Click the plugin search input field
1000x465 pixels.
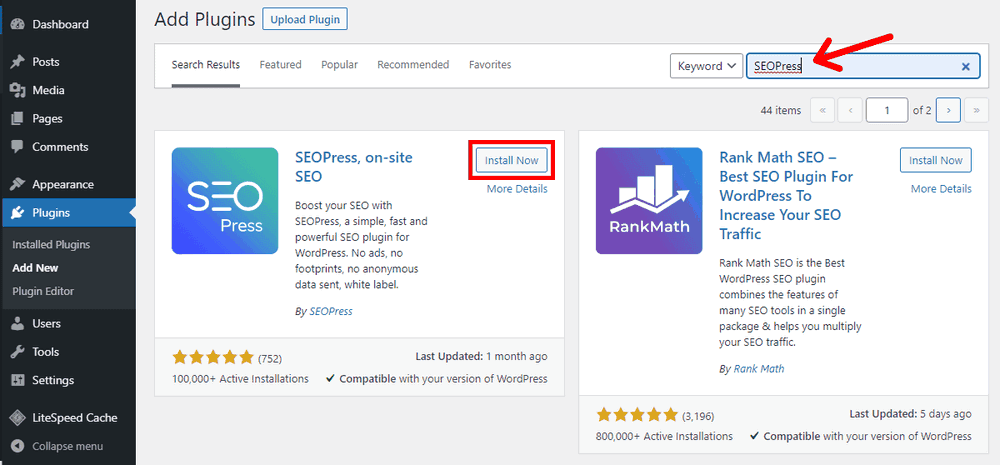coord(863,66)
